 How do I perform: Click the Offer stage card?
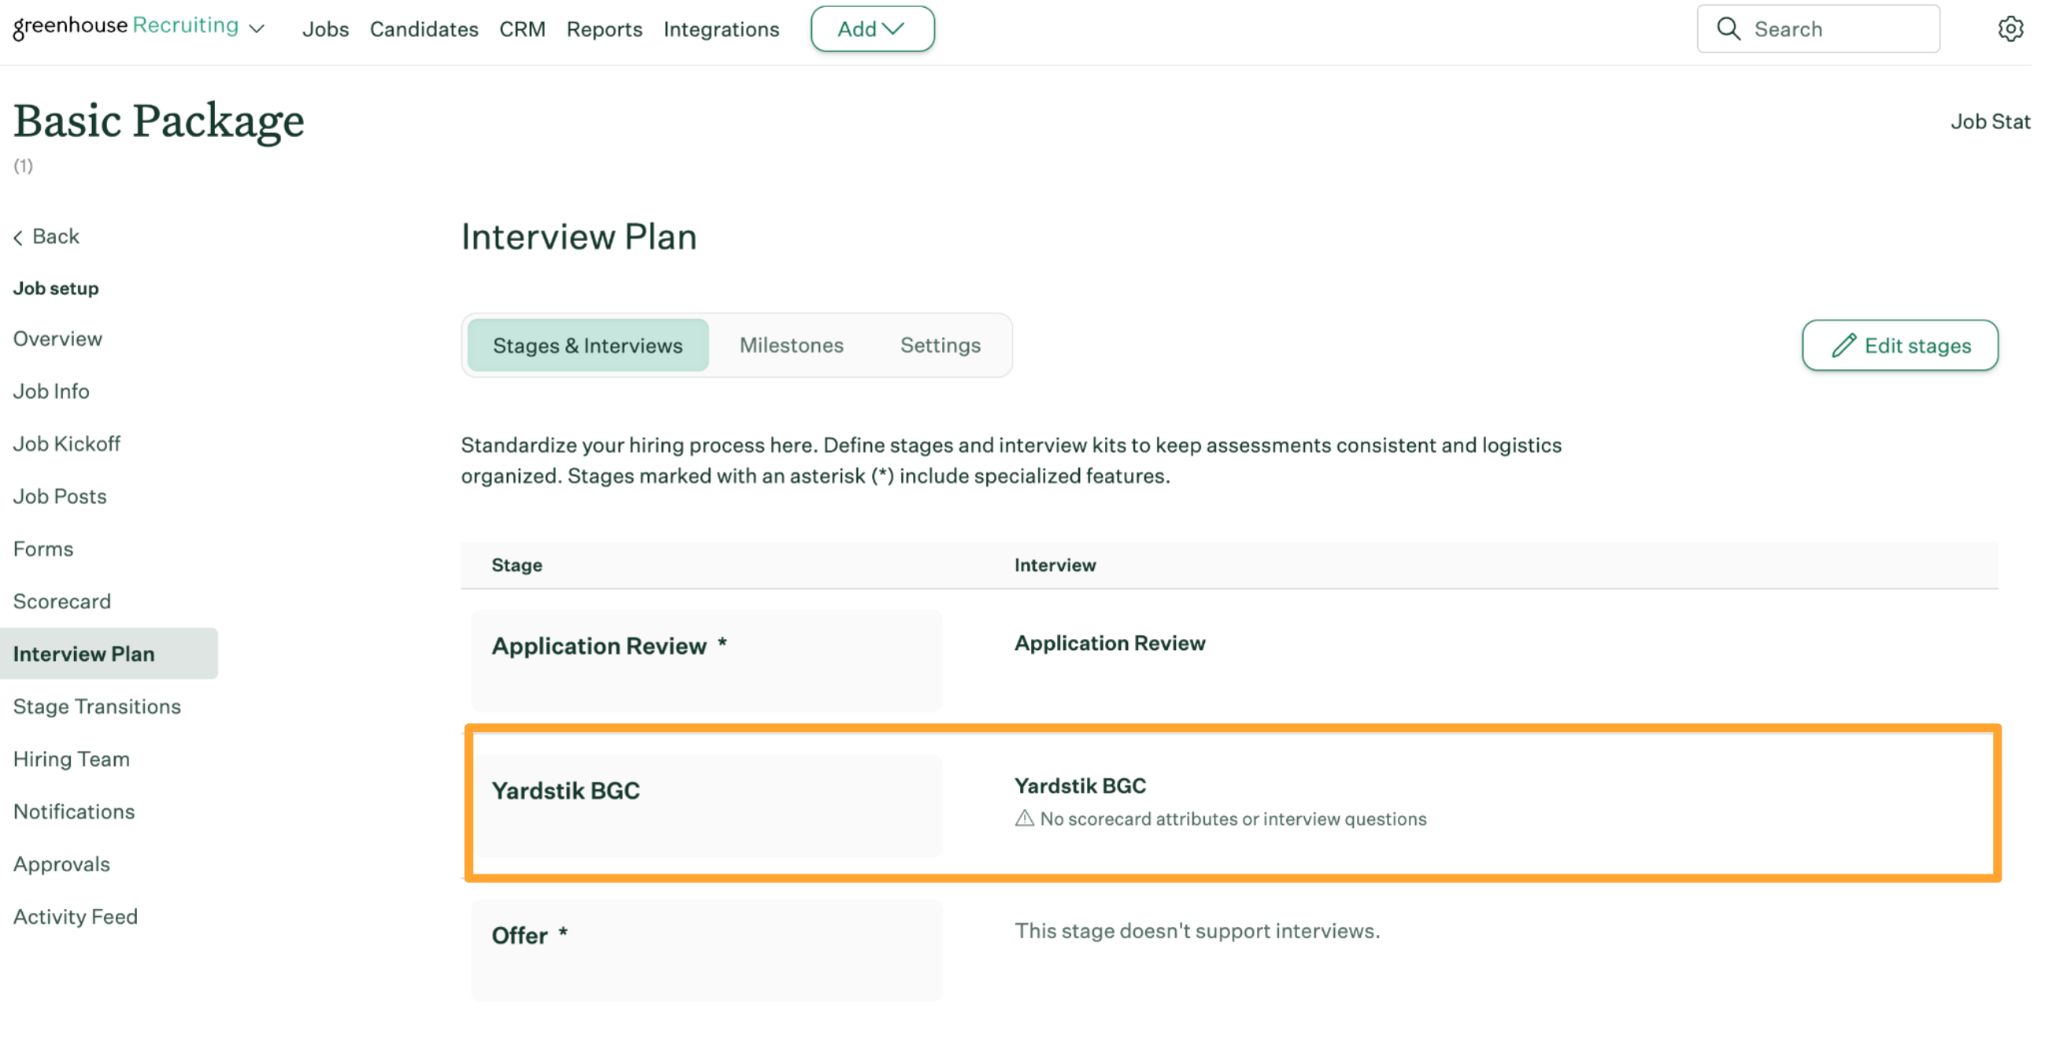[707, 950]
